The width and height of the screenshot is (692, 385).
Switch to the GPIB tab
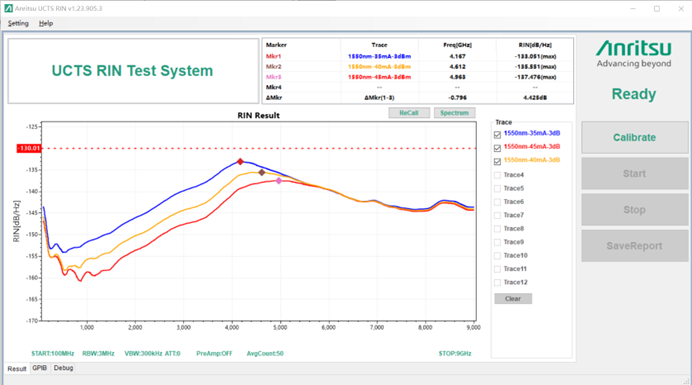[39, 368]
